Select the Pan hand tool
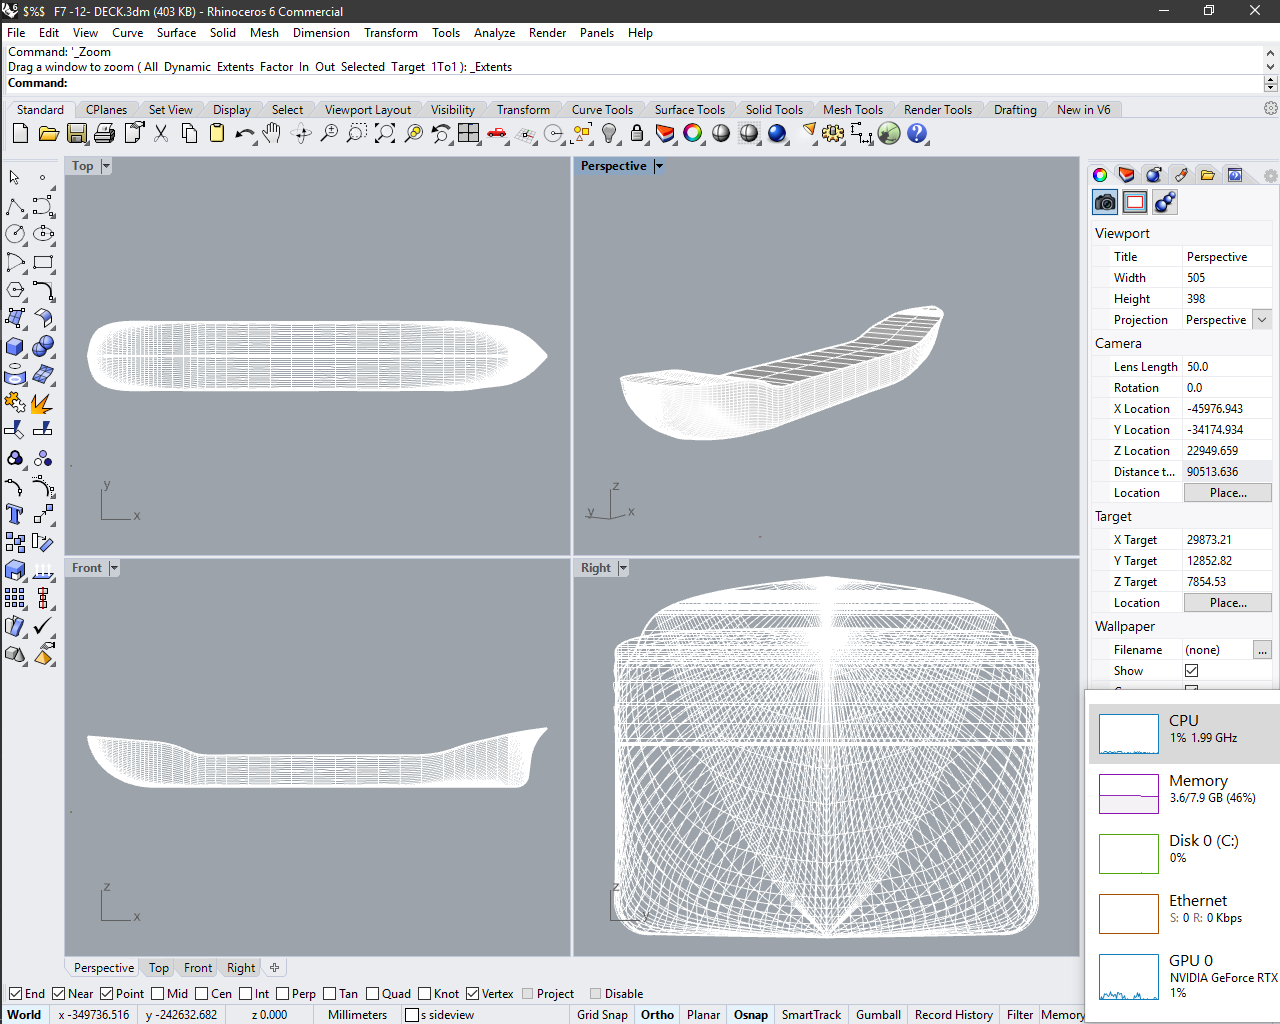The height and width of the screenshot is (1024, 1280). pos(272,133)
